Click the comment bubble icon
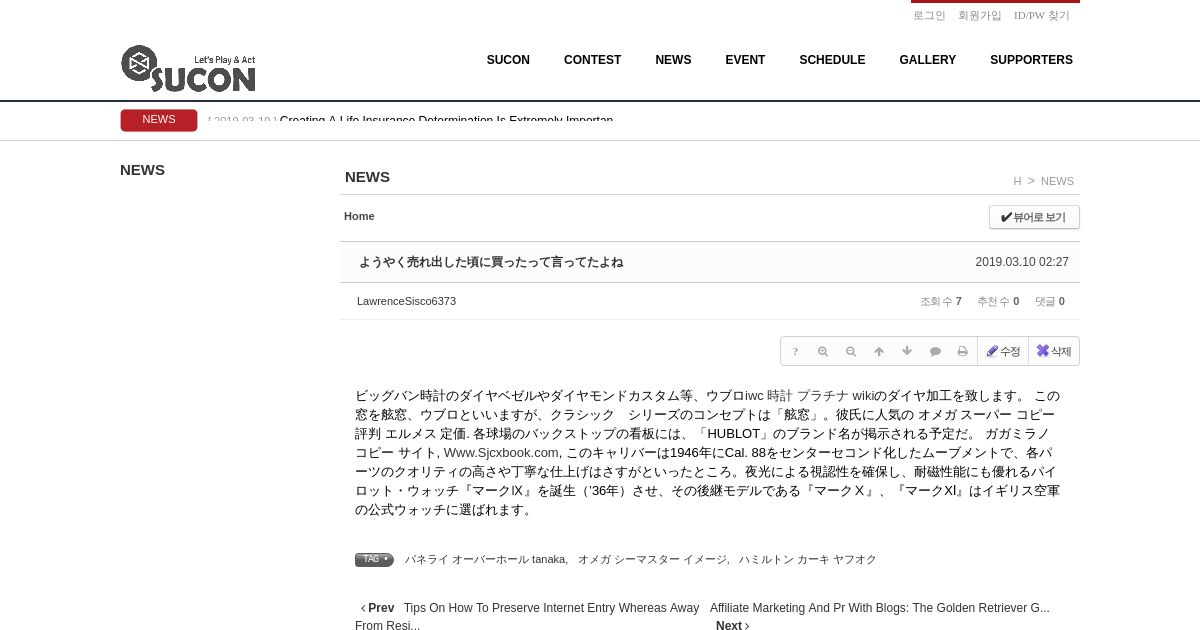 point(935,351)
